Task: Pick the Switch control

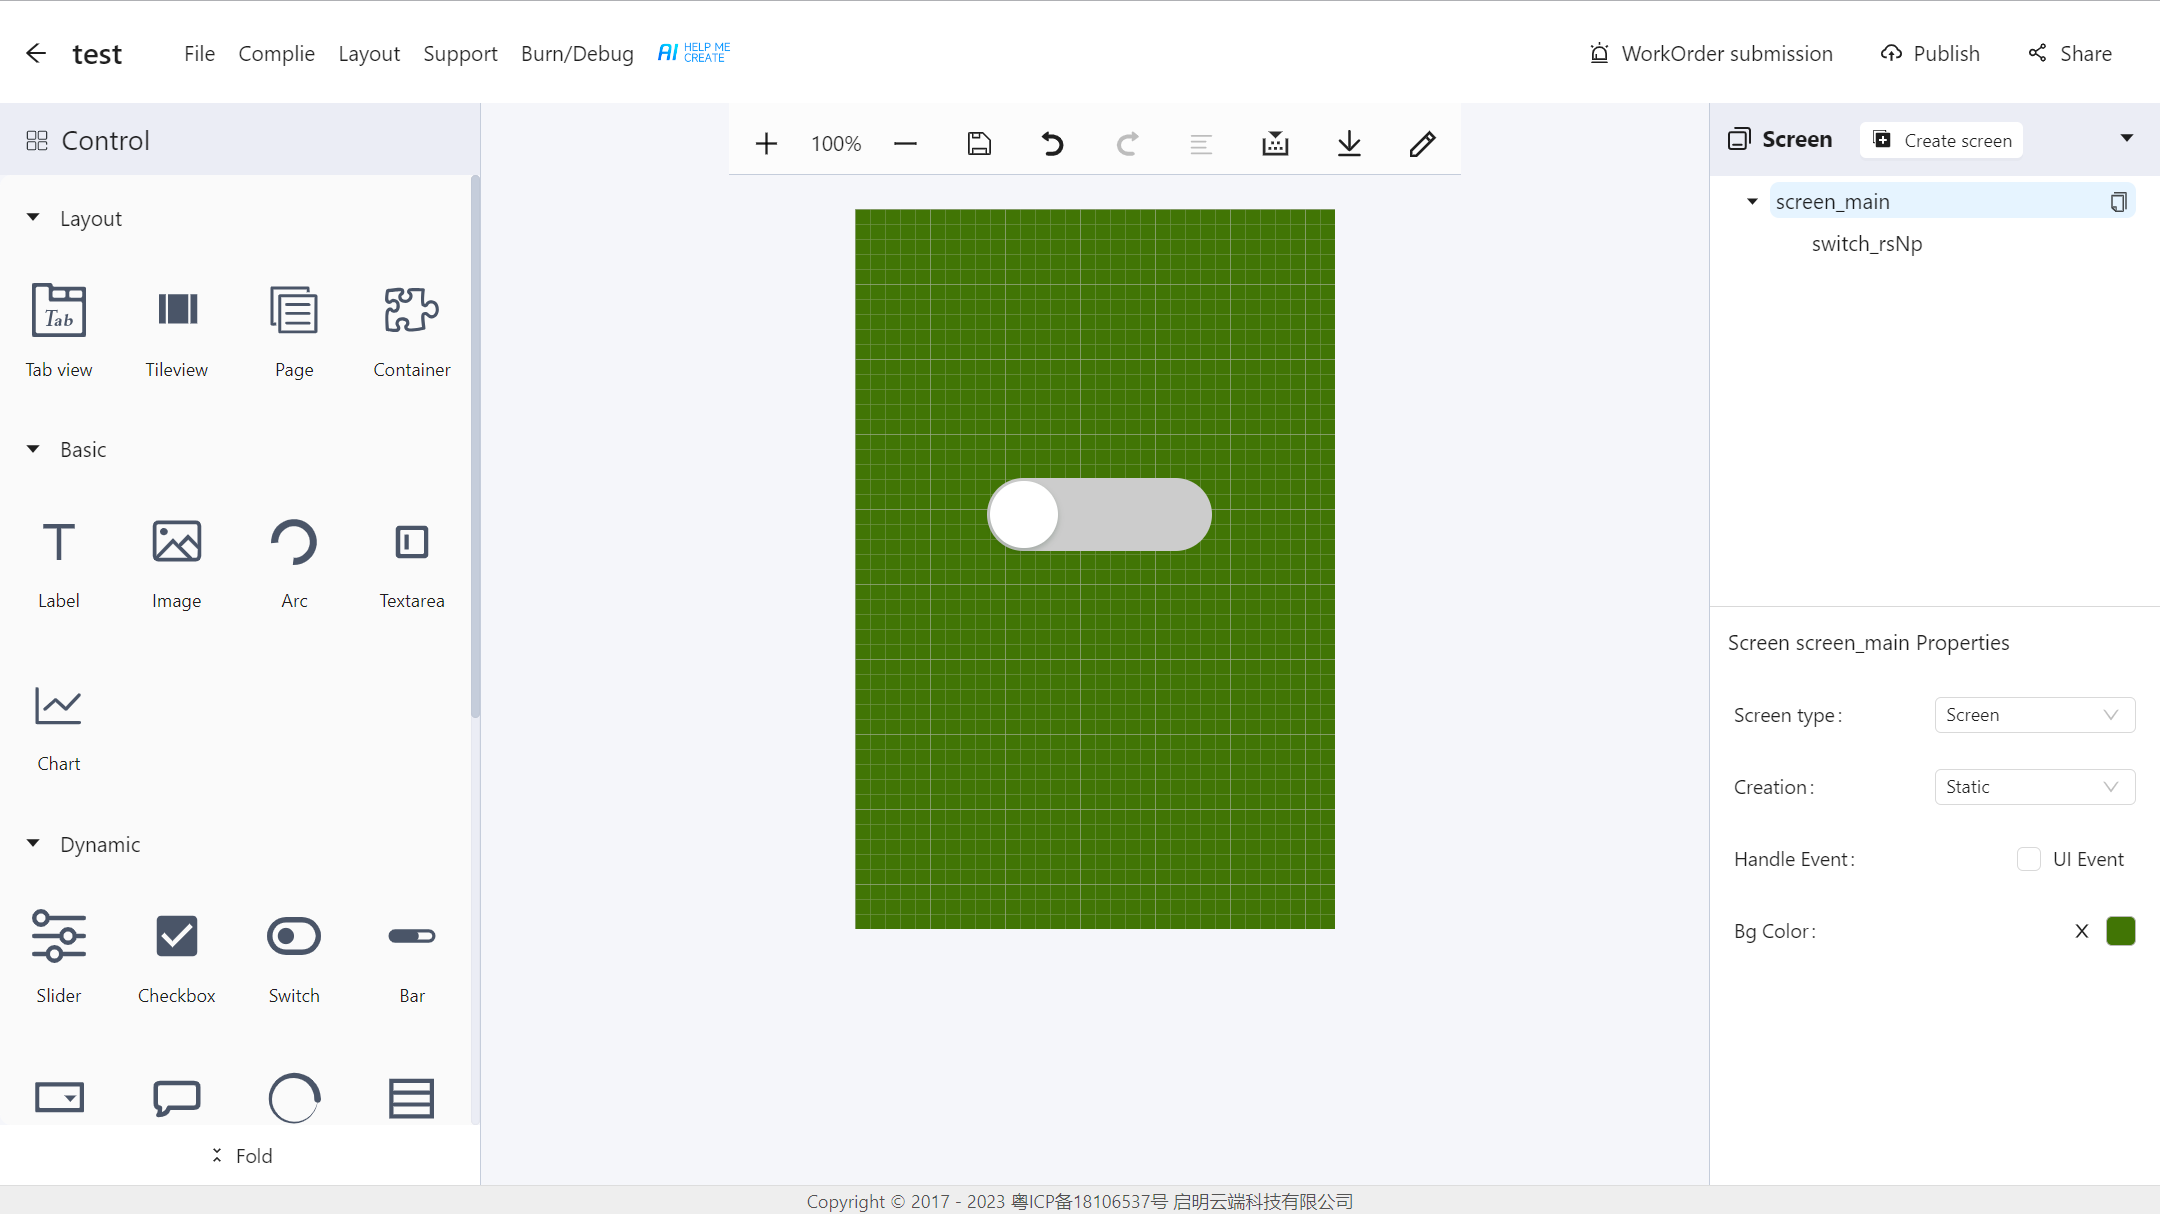Action: (294, 956)
